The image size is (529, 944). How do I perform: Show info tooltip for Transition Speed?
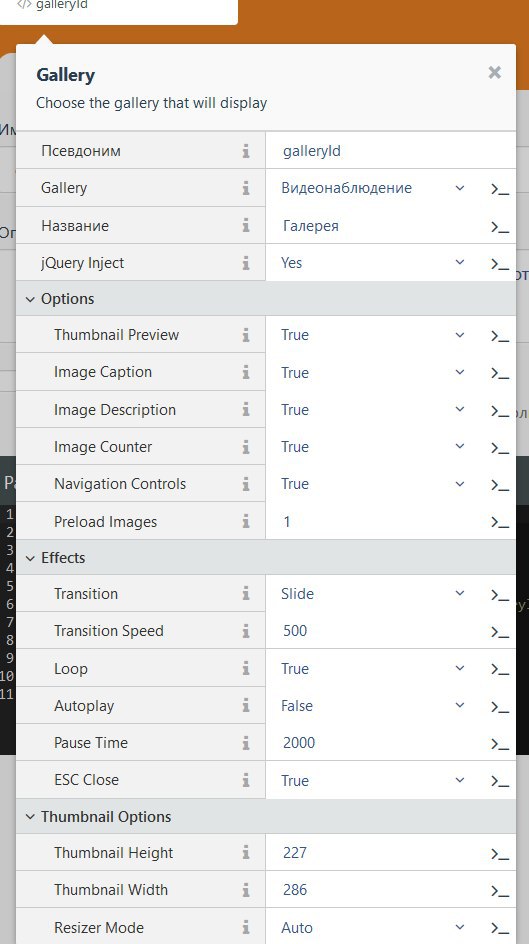(246, 632)
